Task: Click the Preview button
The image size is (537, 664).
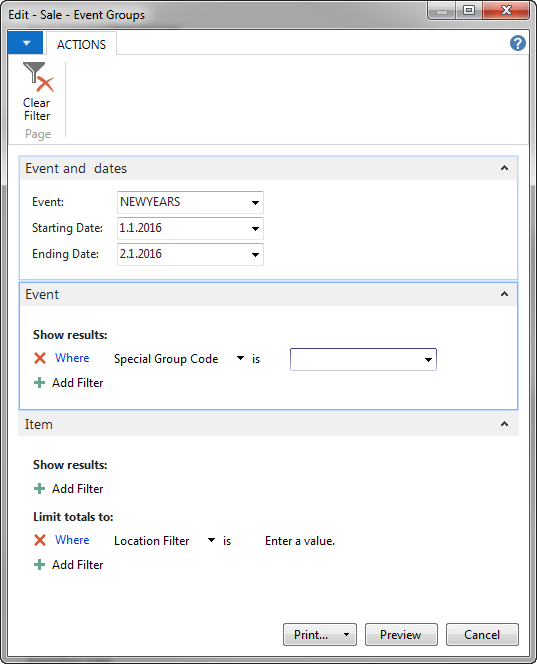Action: point(401,634)
